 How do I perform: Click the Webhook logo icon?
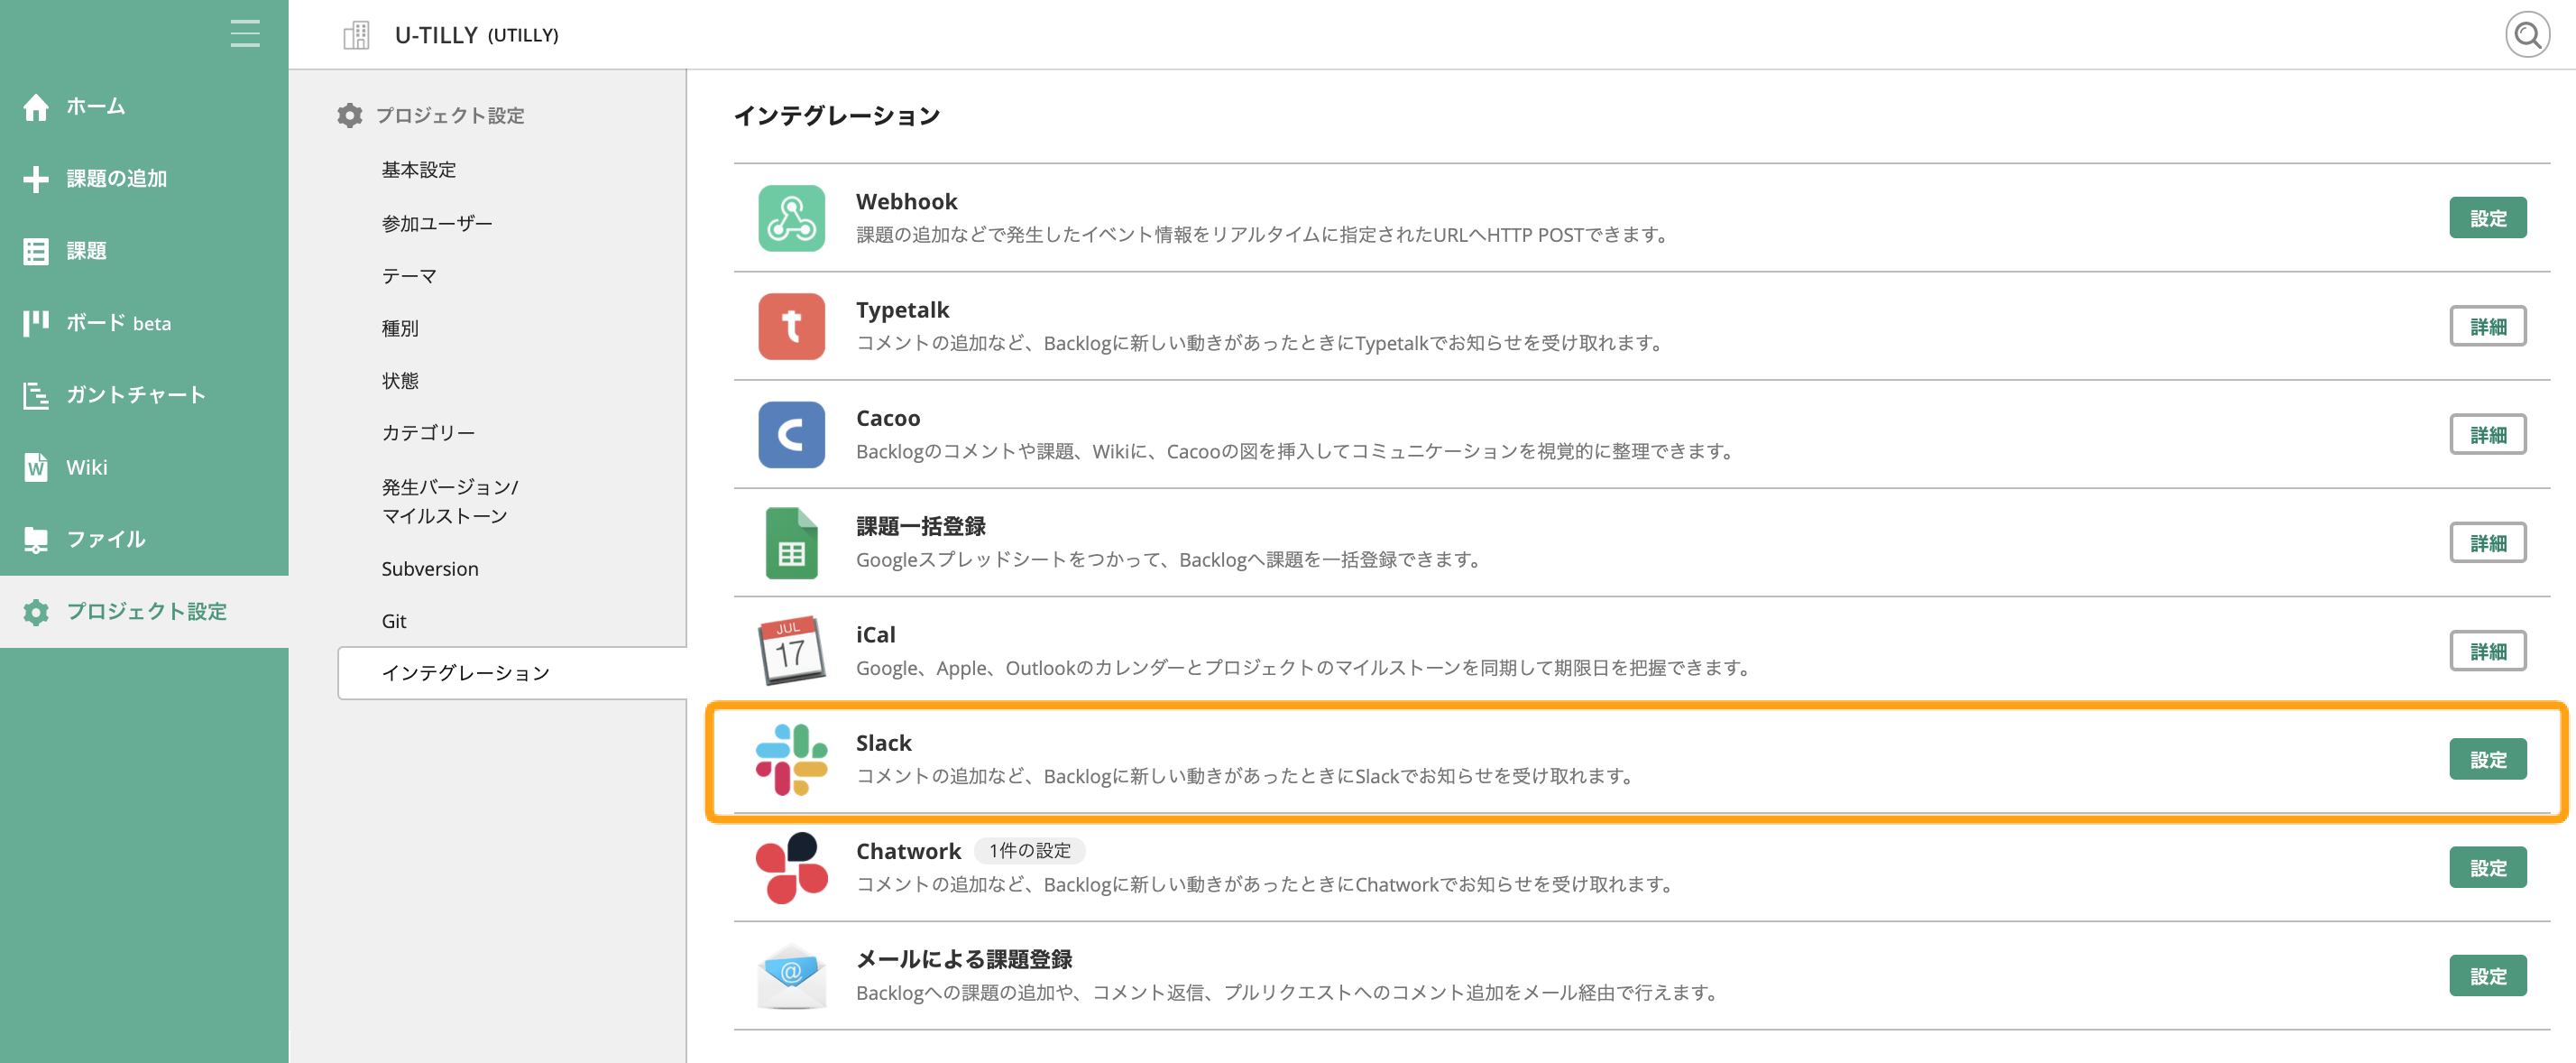tap(791, 218)
